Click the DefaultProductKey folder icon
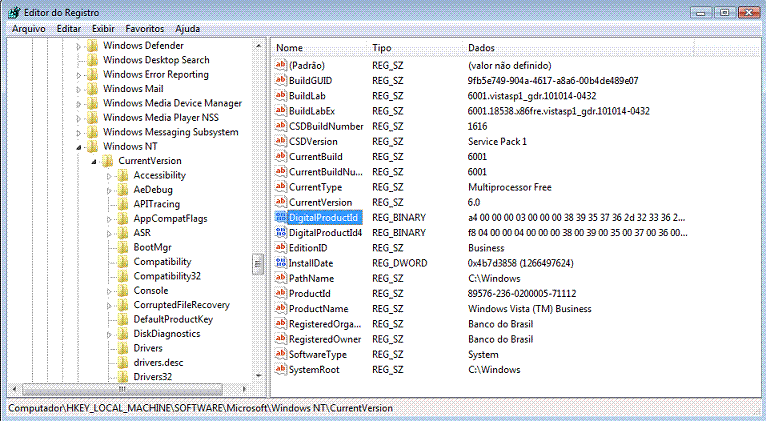The height and width of the screenshot is (421, 766). coord(123,319)
